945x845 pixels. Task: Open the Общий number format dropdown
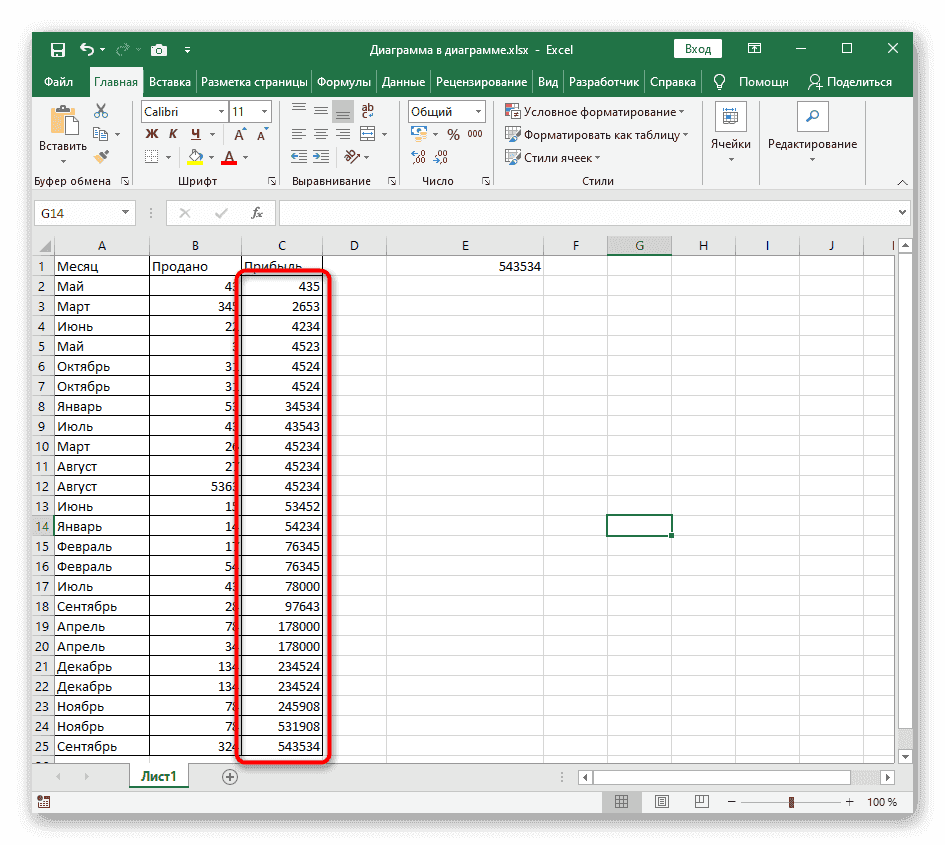pos(476,111)
